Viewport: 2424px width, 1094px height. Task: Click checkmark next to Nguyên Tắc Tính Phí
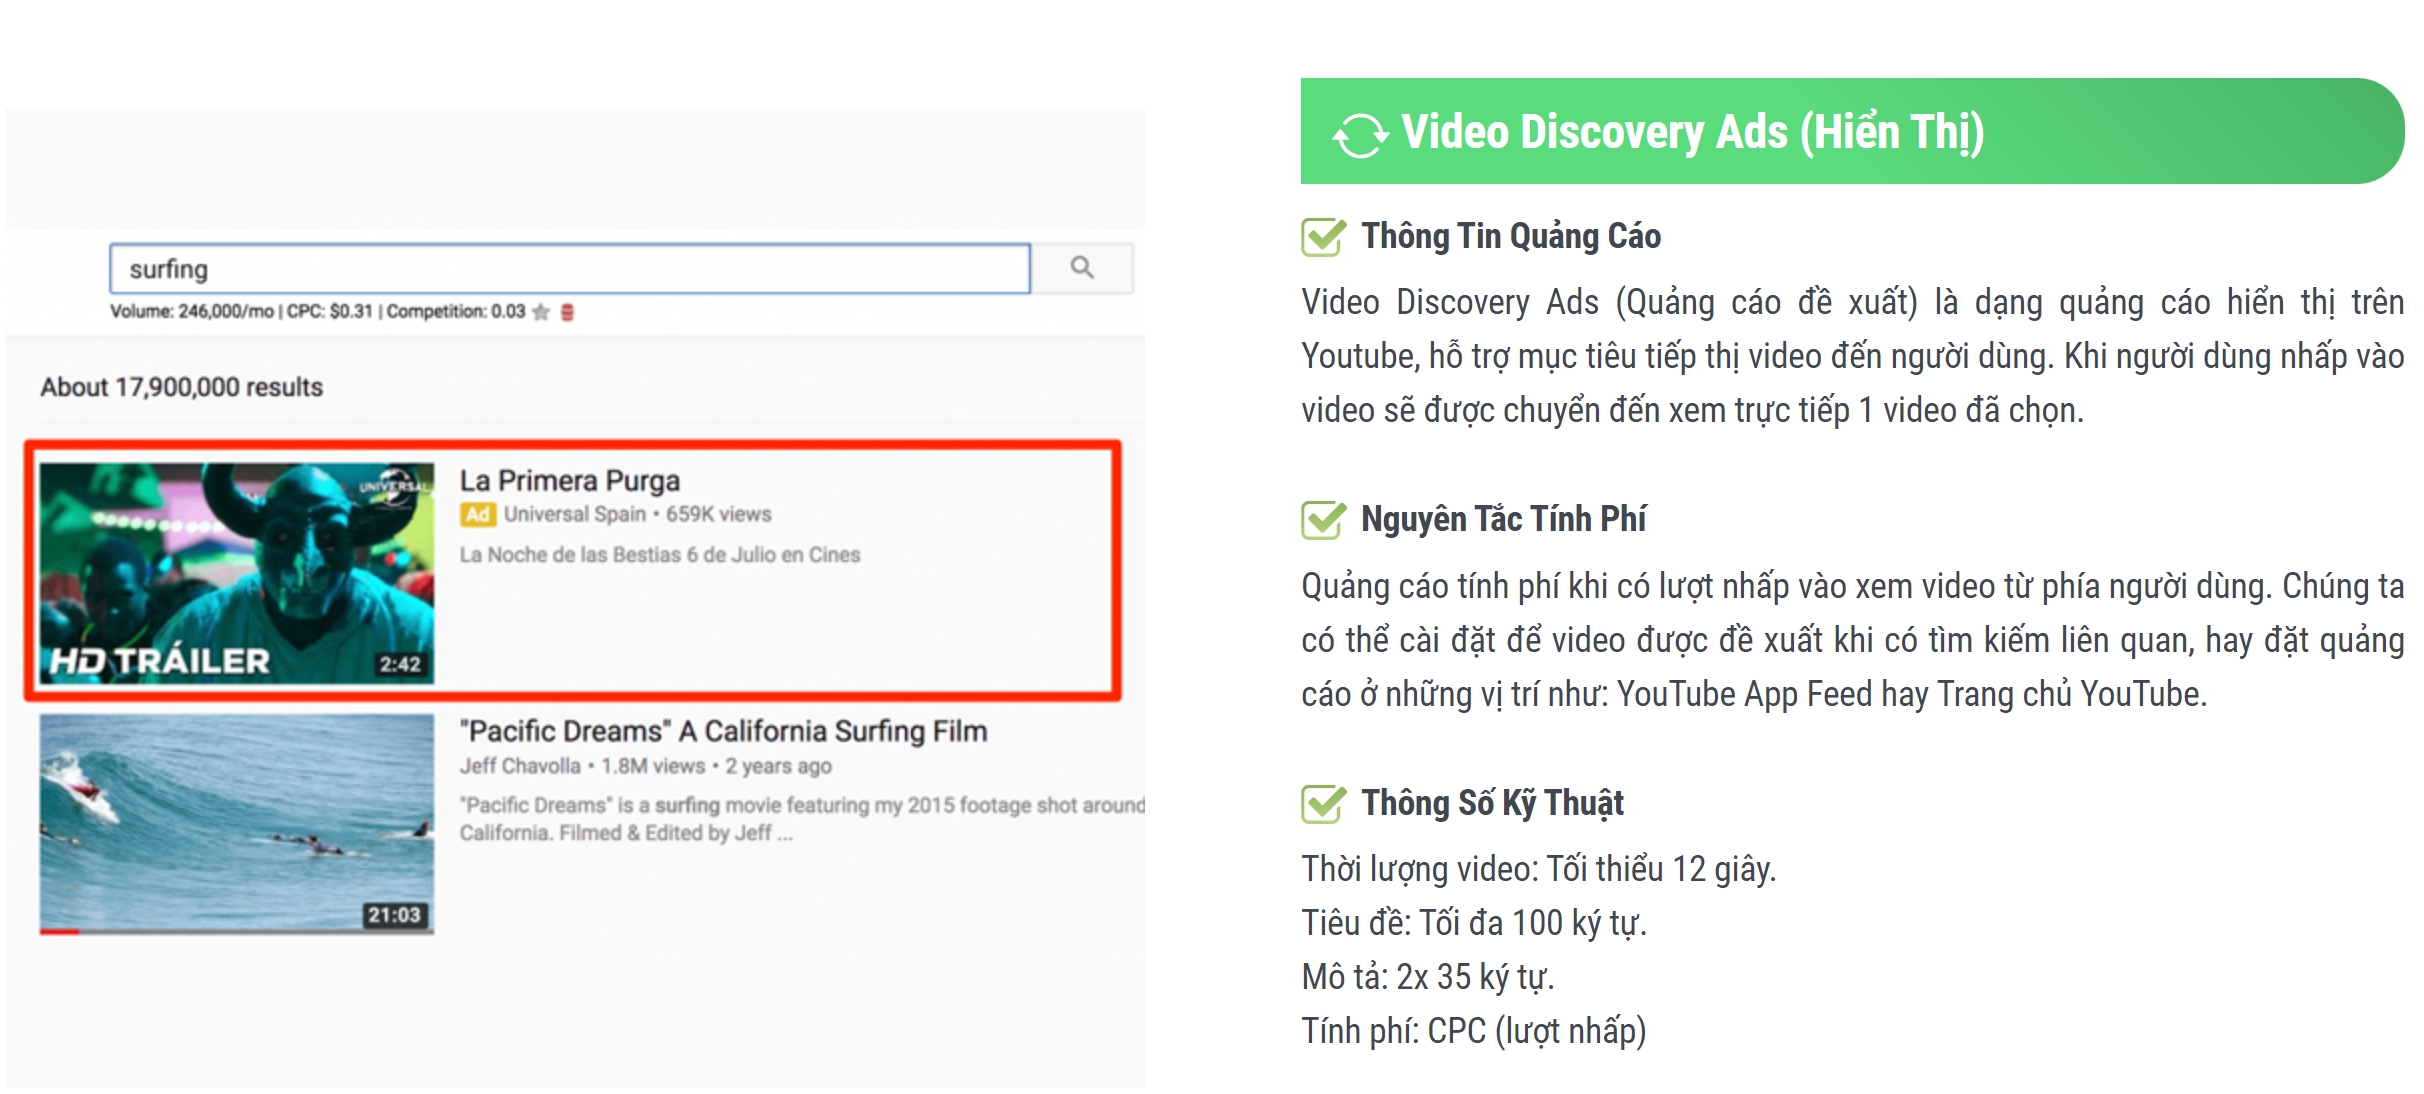pyautogui.click(x=1323, y=520)
